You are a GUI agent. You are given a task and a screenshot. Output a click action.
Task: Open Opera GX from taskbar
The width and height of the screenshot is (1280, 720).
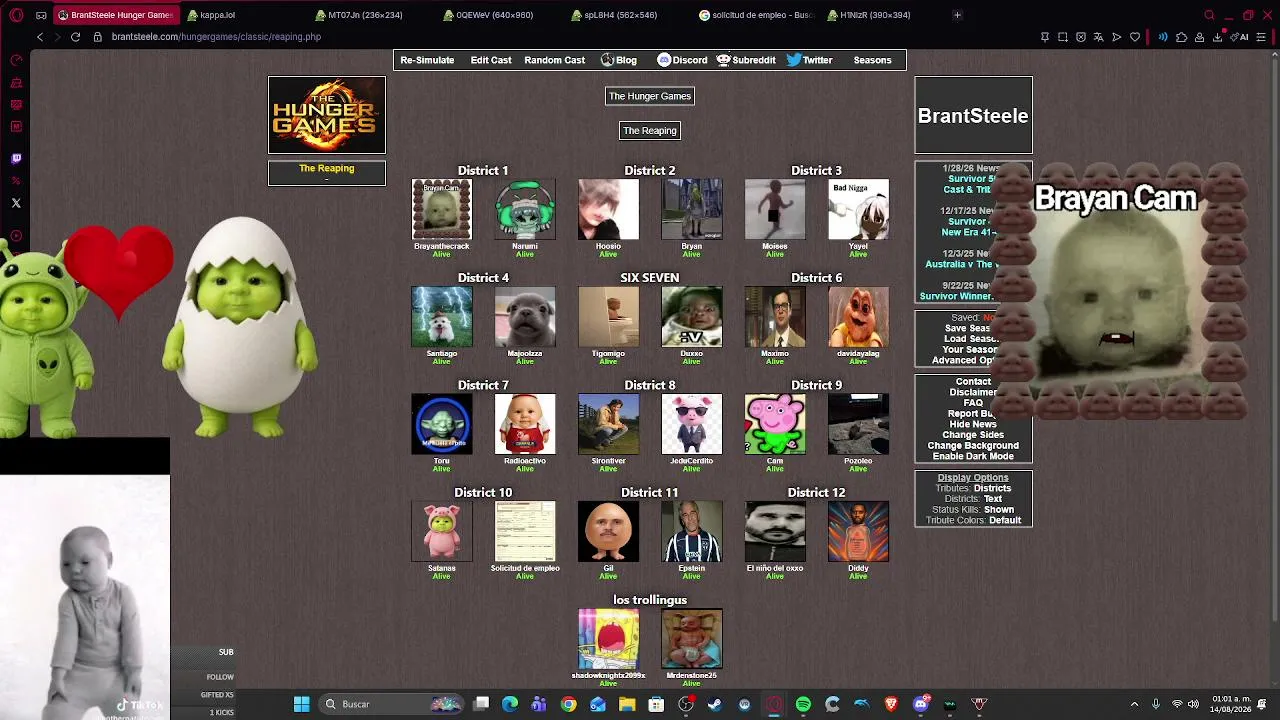[x=774, y=704]
